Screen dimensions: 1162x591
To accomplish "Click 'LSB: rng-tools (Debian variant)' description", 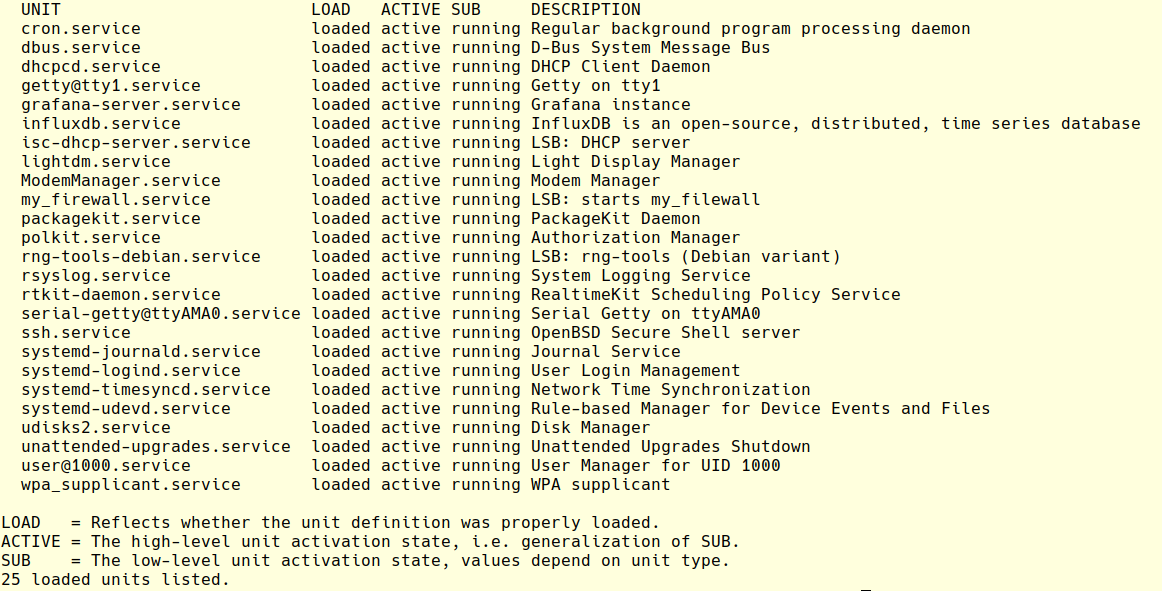I will (x=685, y=257).
